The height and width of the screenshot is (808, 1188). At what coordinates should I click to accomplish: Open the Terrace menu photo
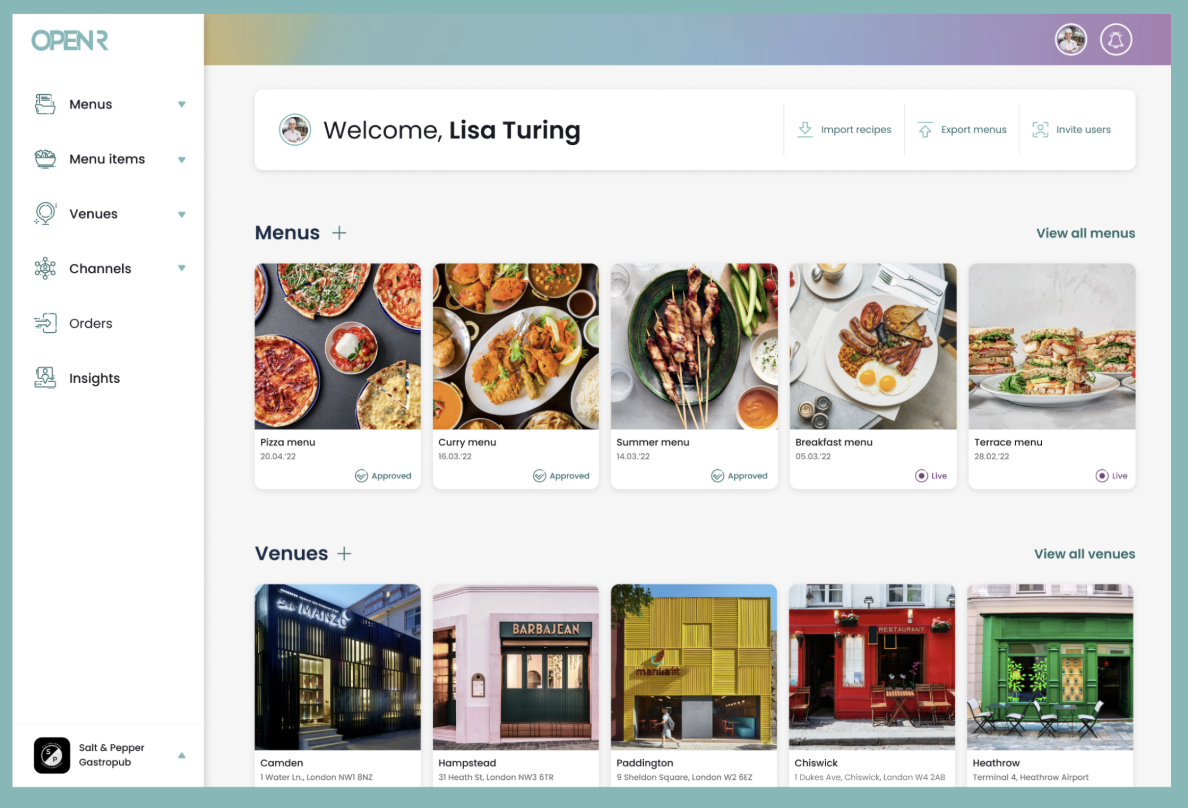pos(1052,346)
